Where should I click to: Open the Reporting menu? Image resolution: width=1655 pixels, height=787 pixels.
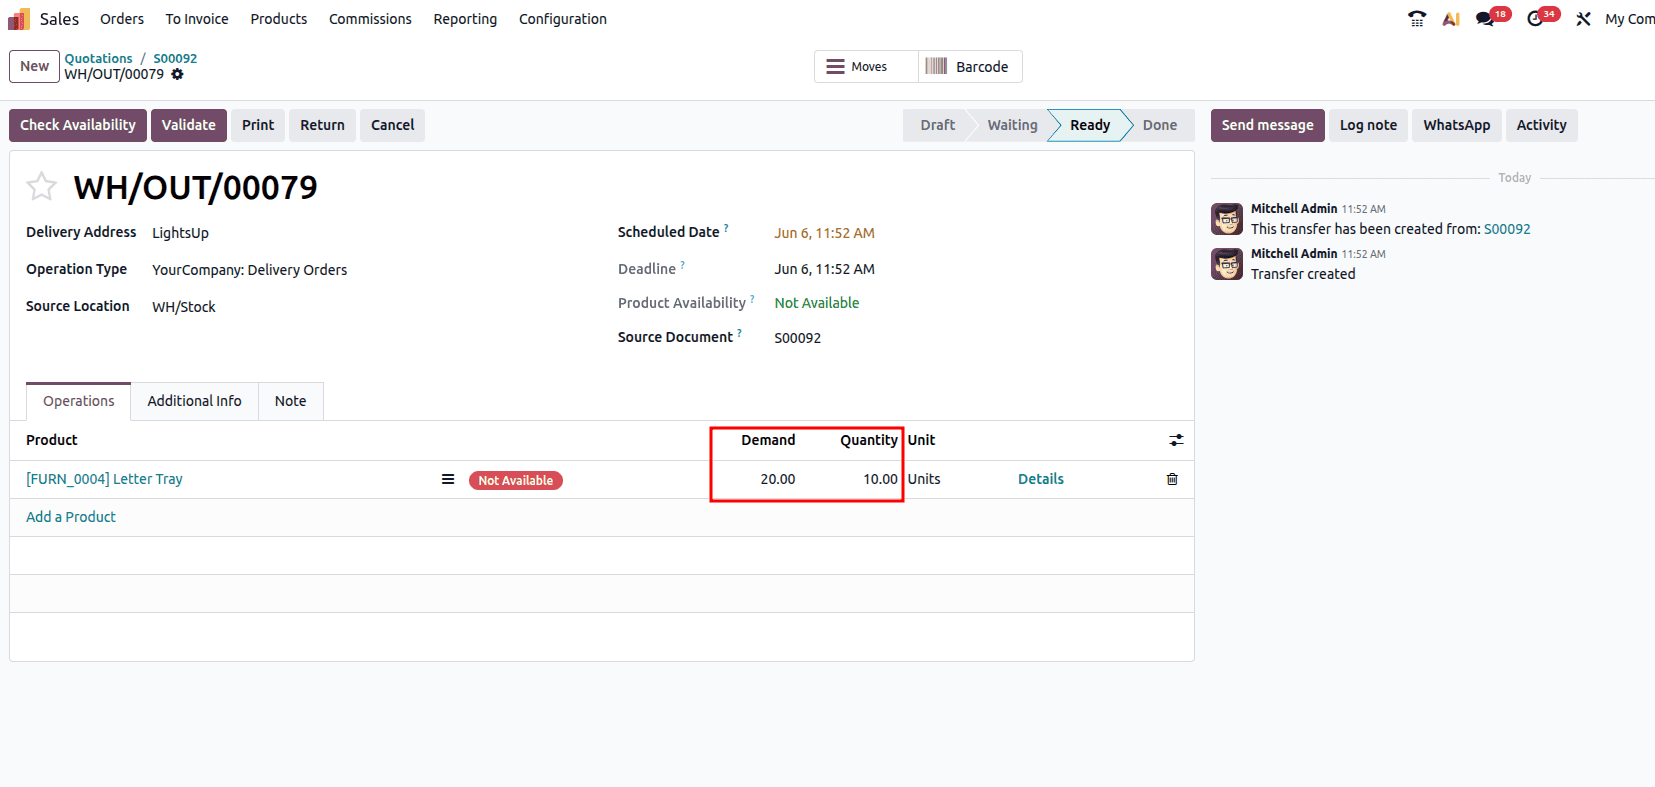pos(465,19)
